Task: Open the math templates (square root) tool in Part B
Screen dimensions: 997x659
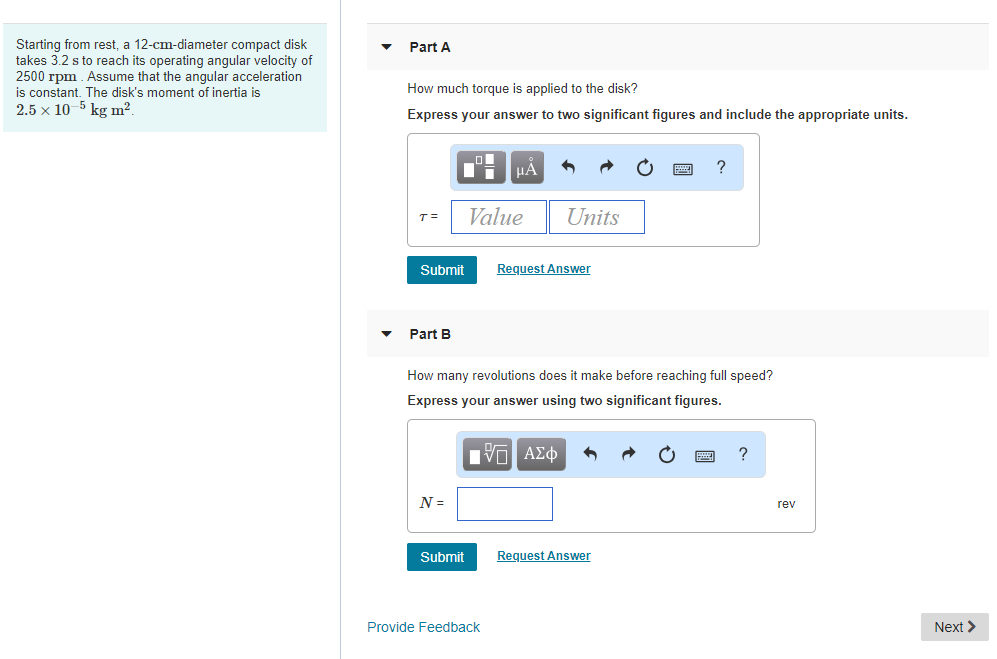Action: coord(488,454)
